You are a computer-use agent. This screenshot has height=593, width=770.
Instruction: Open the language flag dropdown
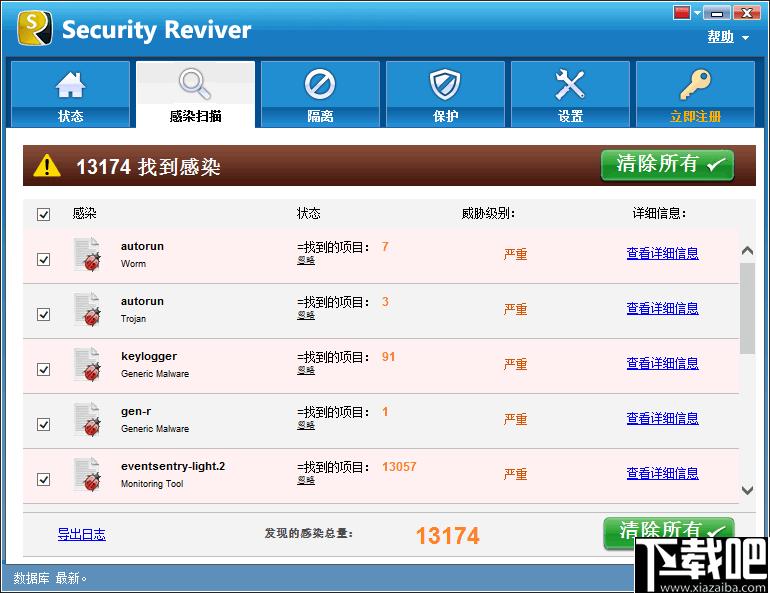tap(697, 13)
